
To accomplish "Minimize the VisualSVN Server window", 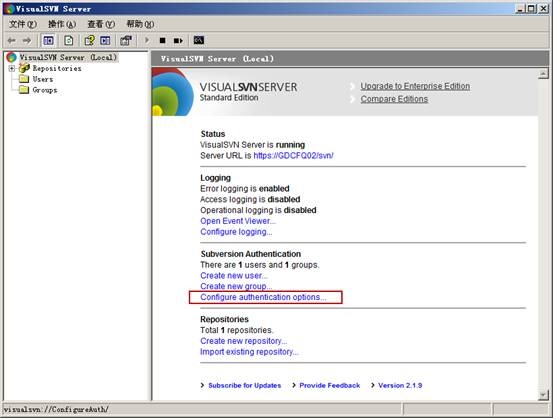I will 520,9.
